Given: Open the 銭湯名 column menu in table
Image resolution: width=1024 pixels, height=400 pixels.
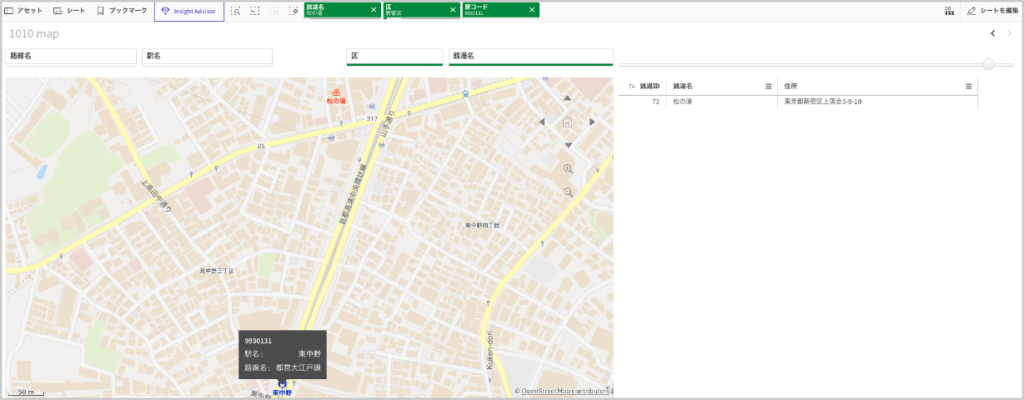Looking at the screenshot, I should pyautogui.click(x=768, y=87).
